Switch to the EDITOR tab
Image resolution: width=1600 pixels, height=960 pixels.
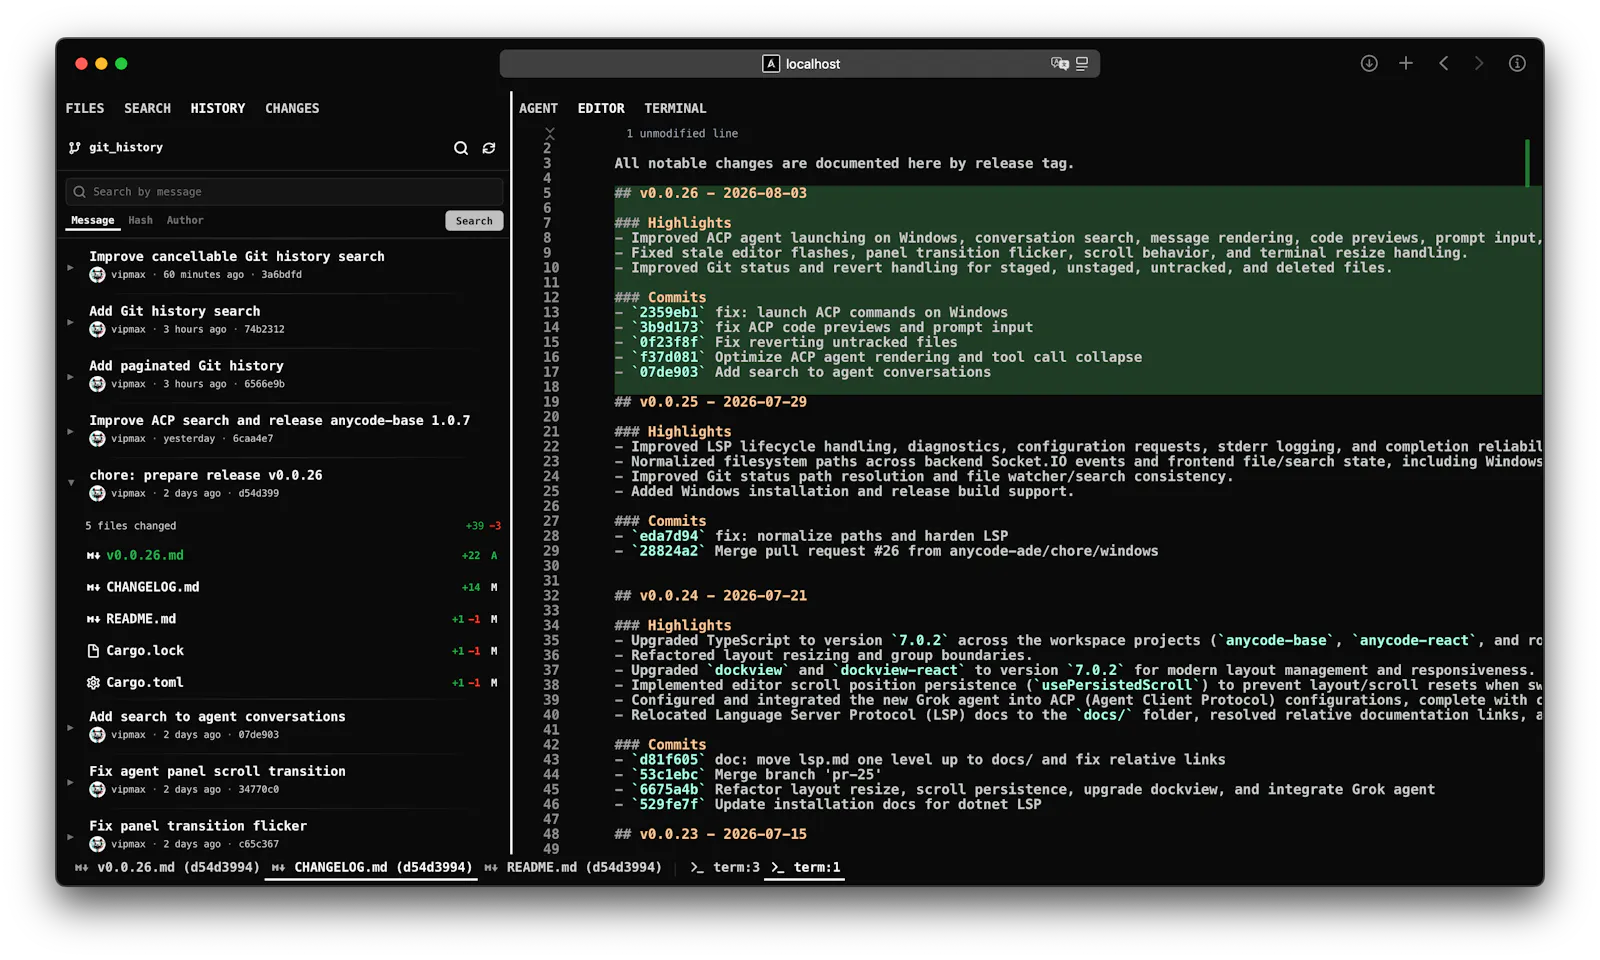[x=601, y=108]
